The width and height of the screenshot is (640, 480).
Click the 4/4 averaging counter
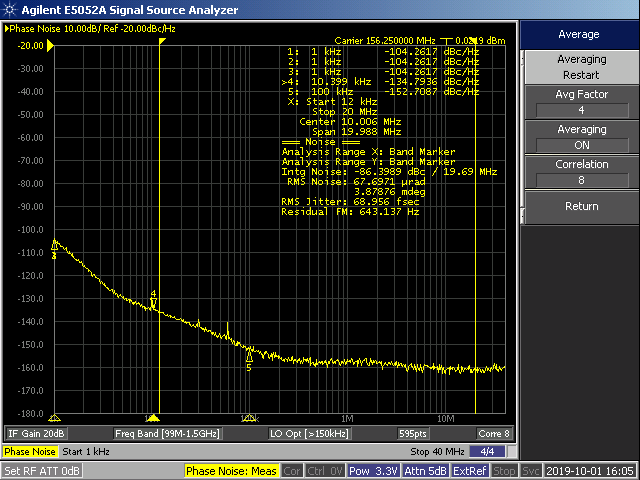pyautogui.click(x=487, y=452)
